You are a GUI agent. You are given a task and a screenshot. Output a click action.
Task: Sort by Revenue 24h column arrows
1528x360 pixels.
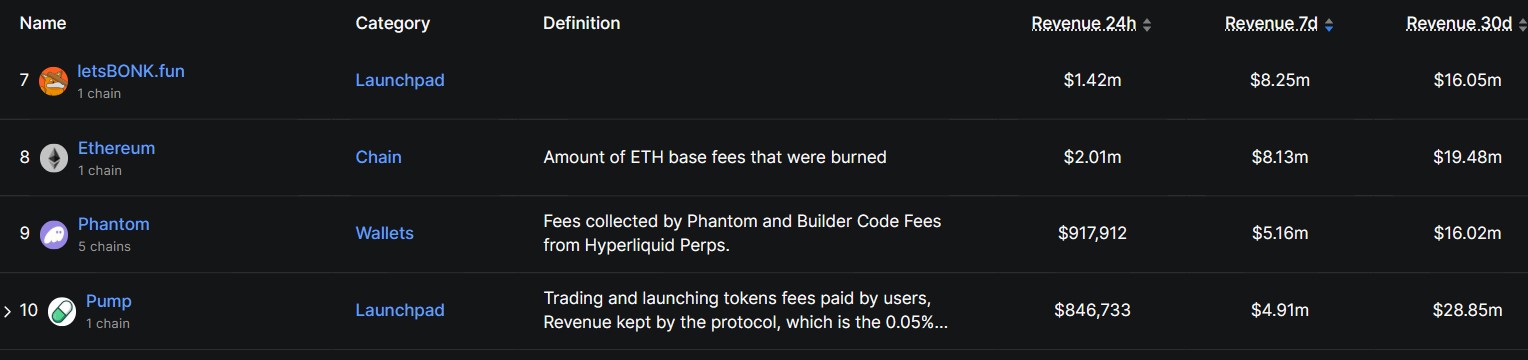1147,25
